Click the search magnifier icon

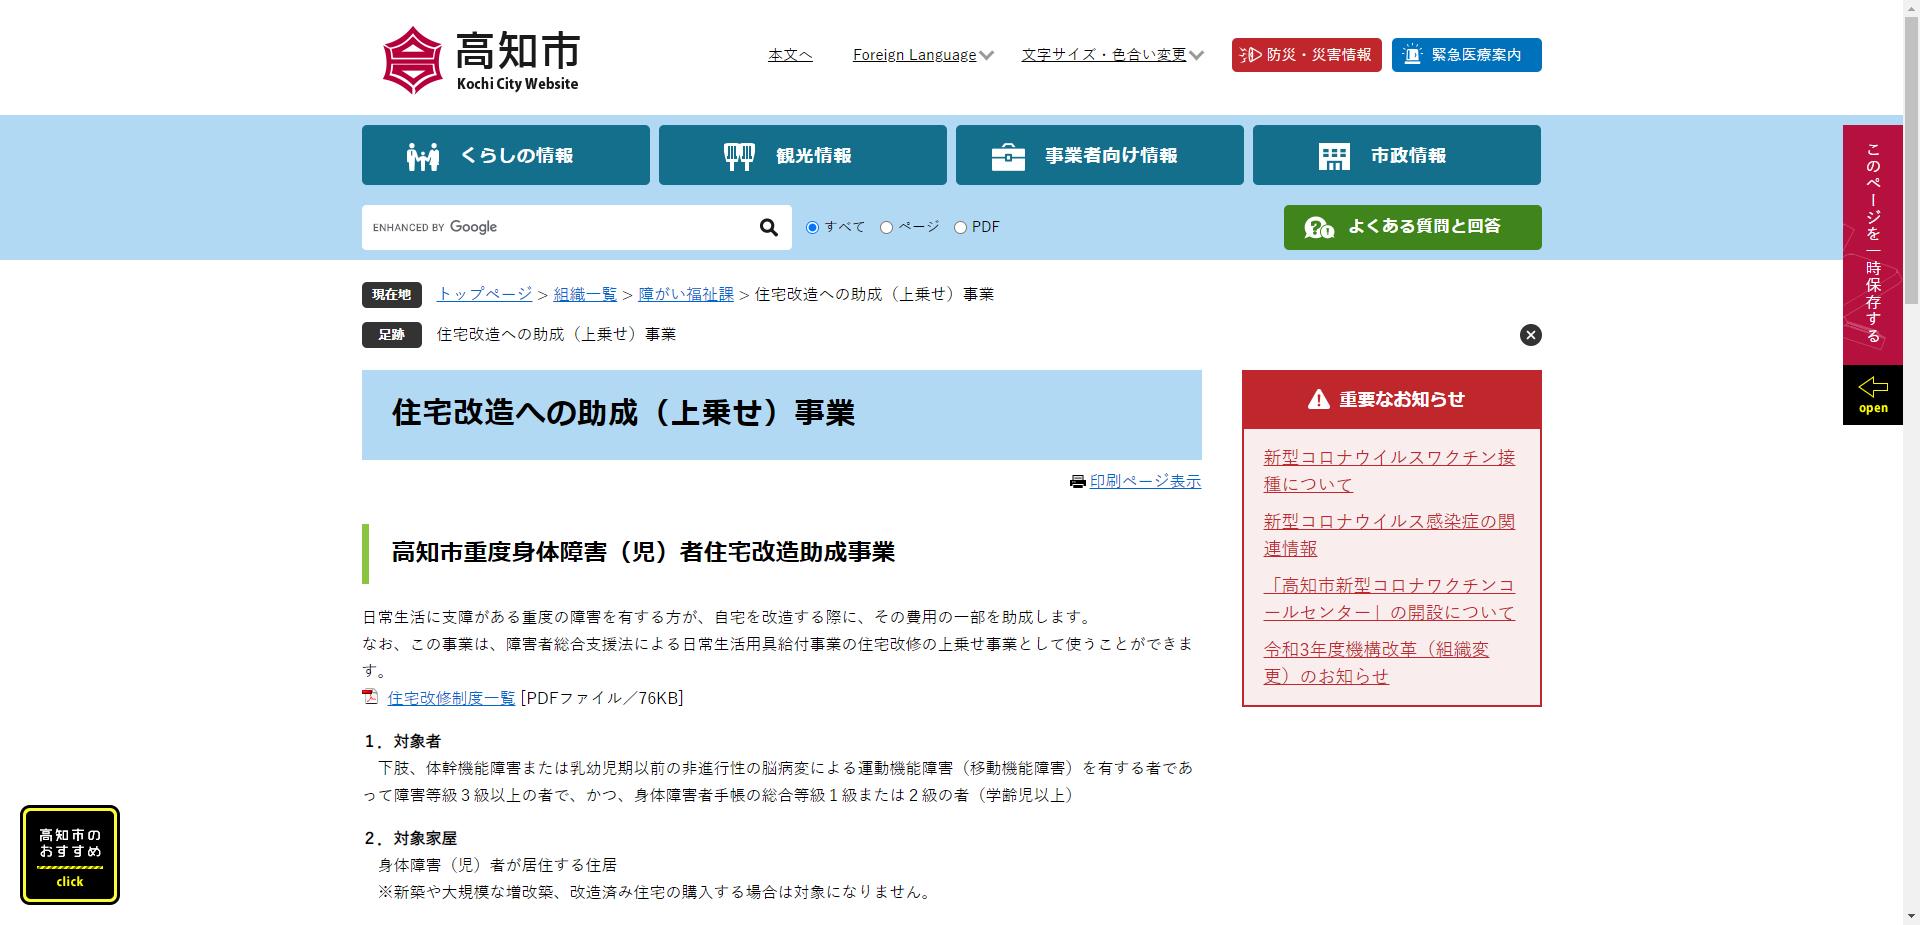coord(768,227)
